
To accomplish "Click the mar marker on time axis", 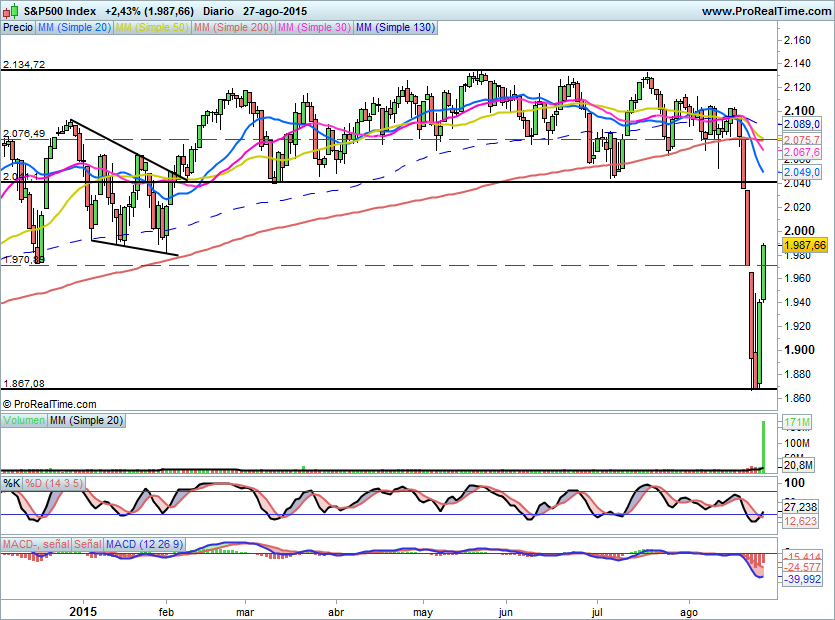I will (245, 612).
